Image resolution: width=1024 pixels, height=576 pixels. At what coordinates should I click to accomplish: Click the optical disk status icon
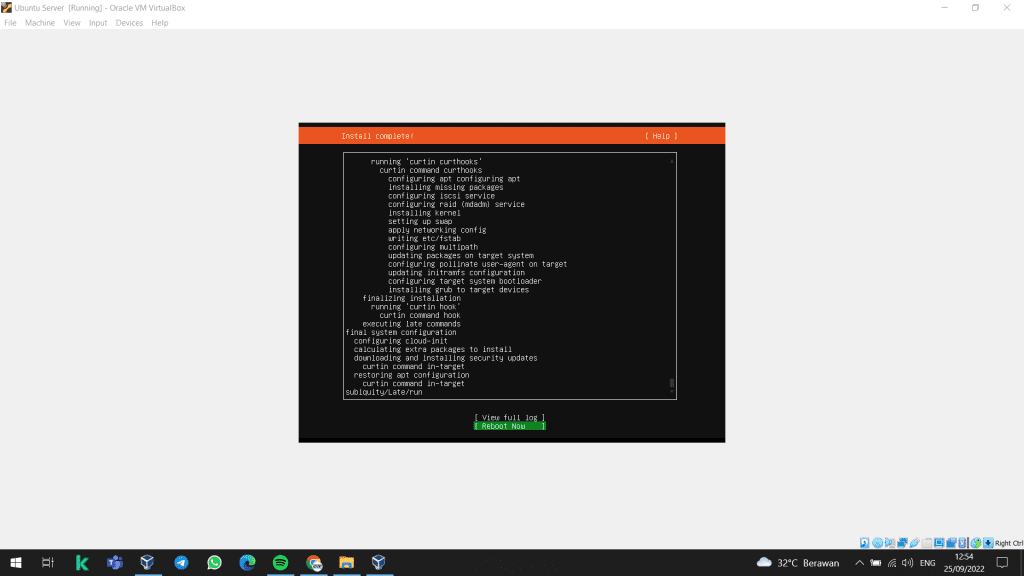(x=877, y=543)
